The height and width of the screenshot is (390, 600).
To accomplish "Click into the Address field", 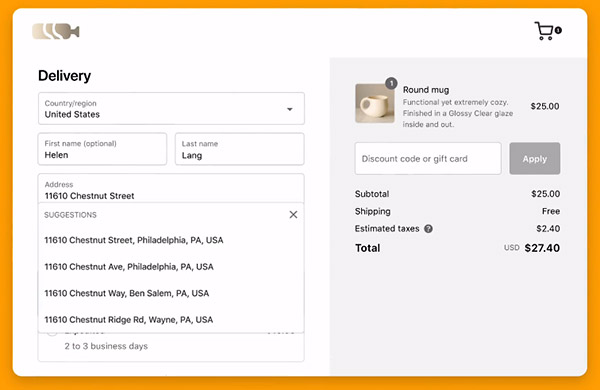I will click(171, 188).
